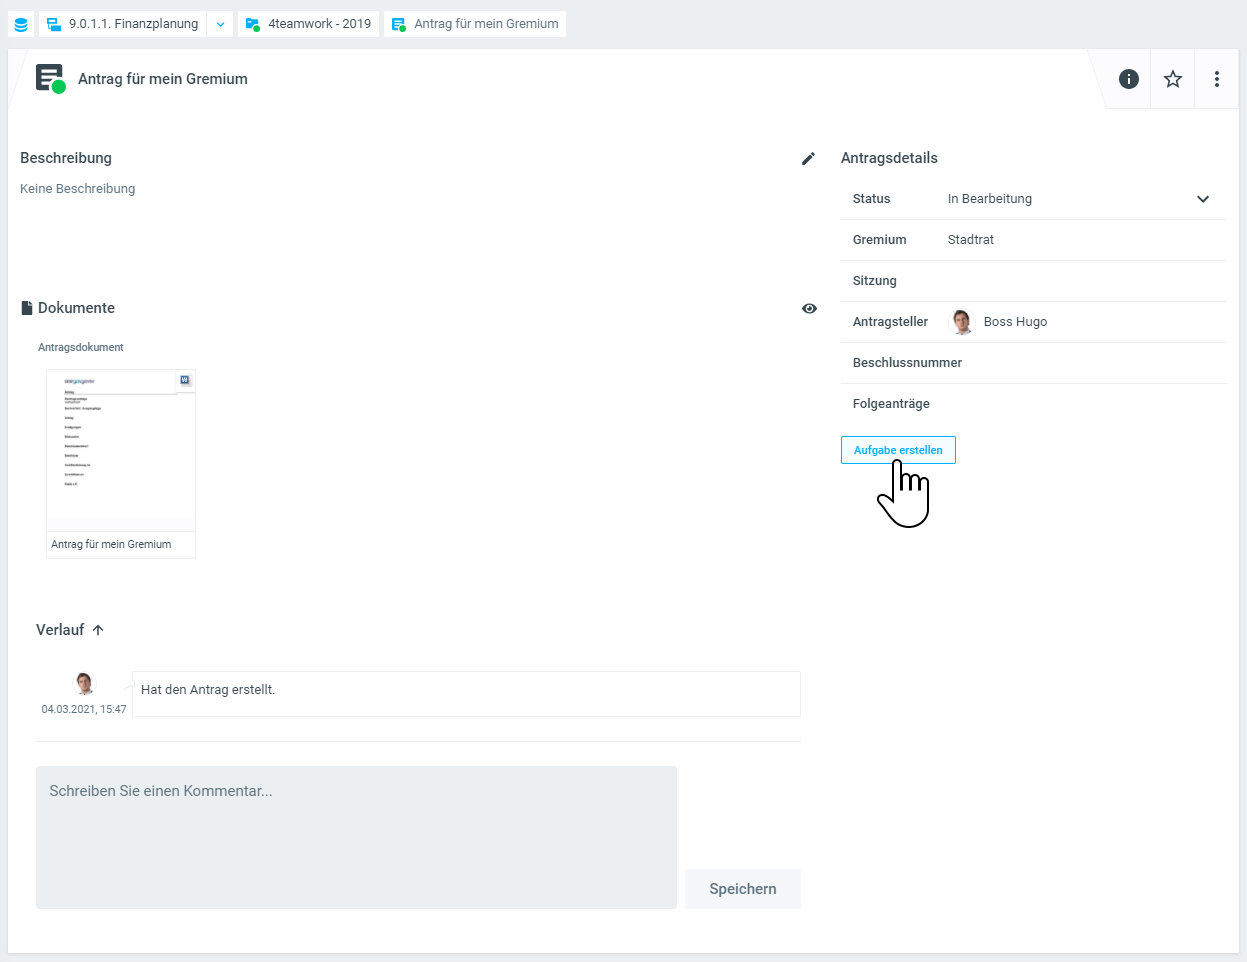The width and height of the screenshot is (1247, 962).
Task: Expand the Status dropdown chevron
Action: tap(1203, 199)
